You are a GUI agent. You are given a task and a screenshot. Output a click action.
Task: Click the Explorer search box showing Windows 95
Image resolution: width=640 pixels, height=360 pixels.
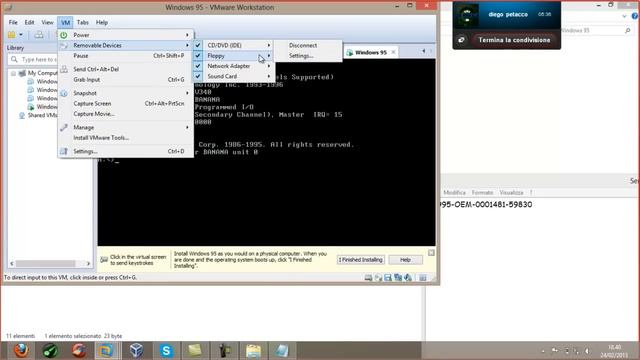pyautogui.click(x=596, y=31)
